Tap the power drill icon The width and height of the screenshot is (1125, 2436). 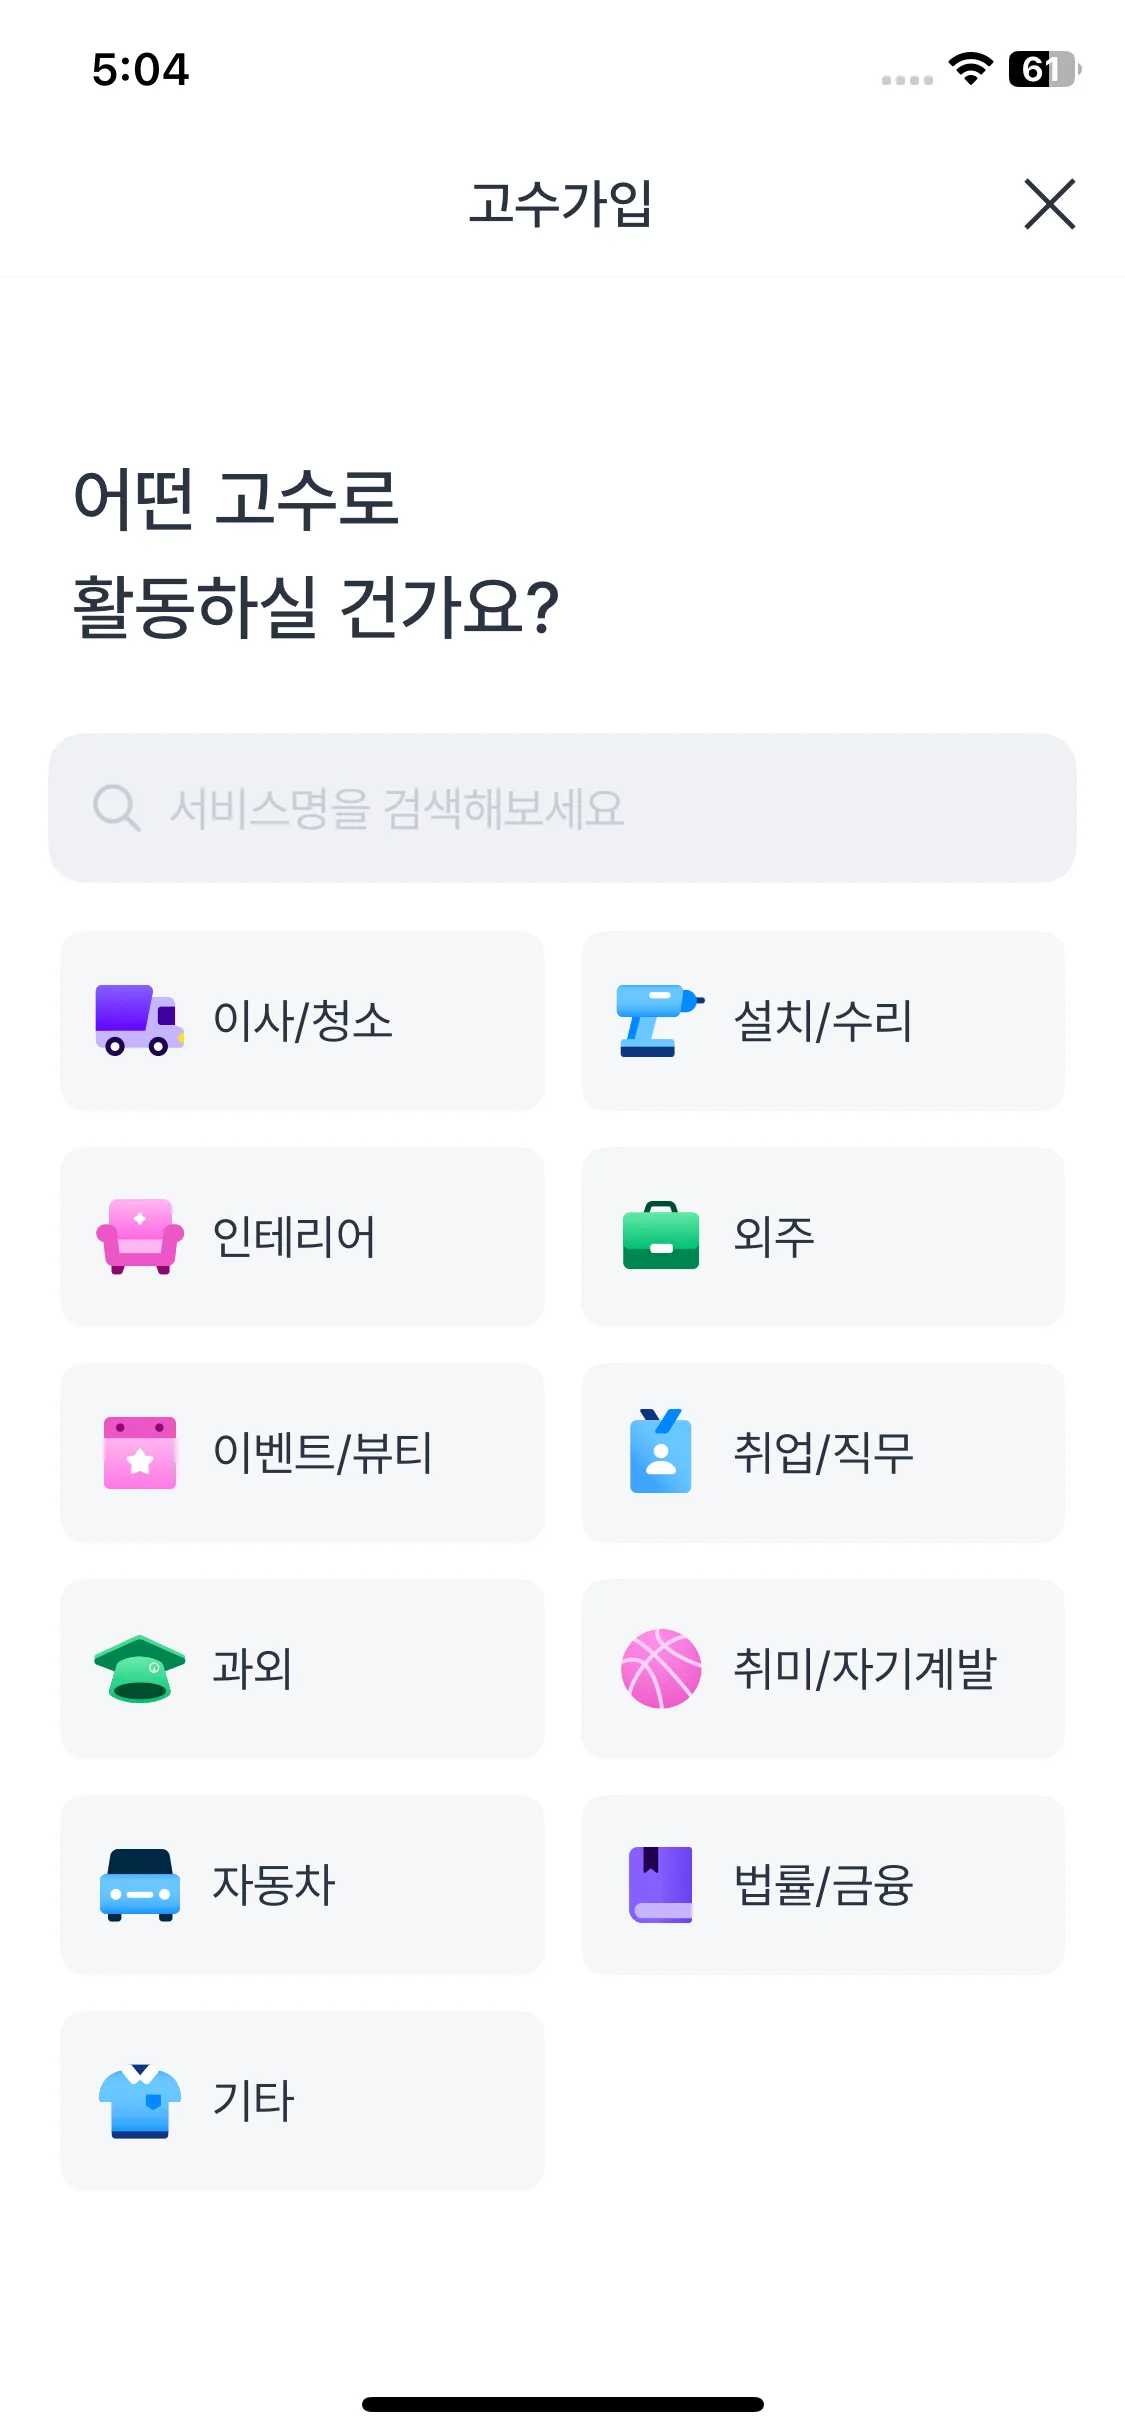pyautogui.click(x=660, y=1020)
